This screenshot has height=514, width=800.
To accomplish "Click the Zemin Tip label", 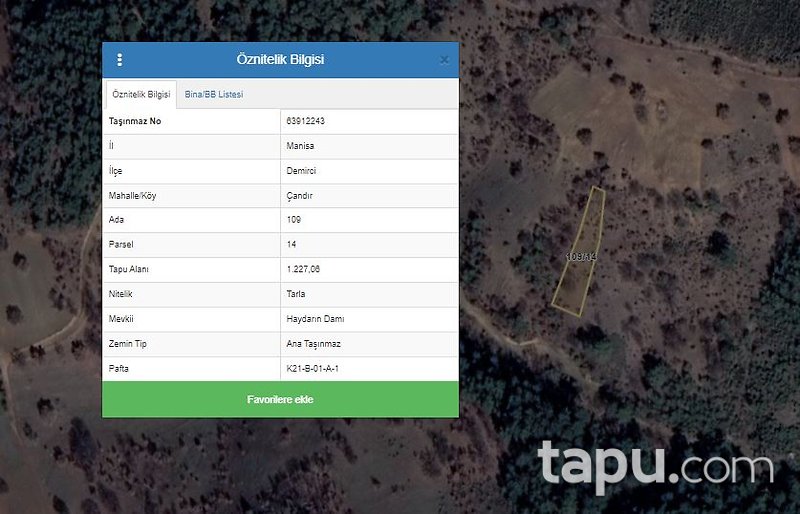I will 128,344.
